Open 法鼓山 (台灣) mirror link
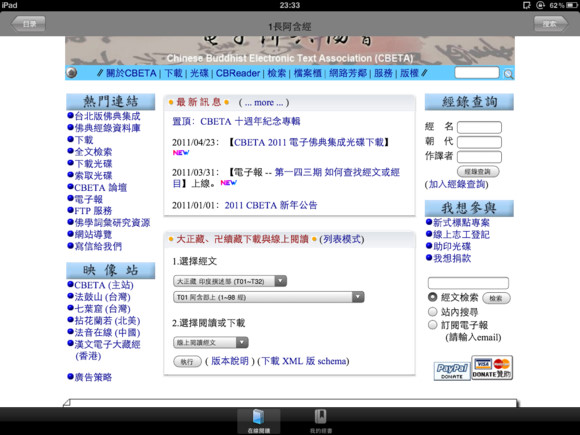This screenshot has width=580, height=435. (x=102, y=297)
